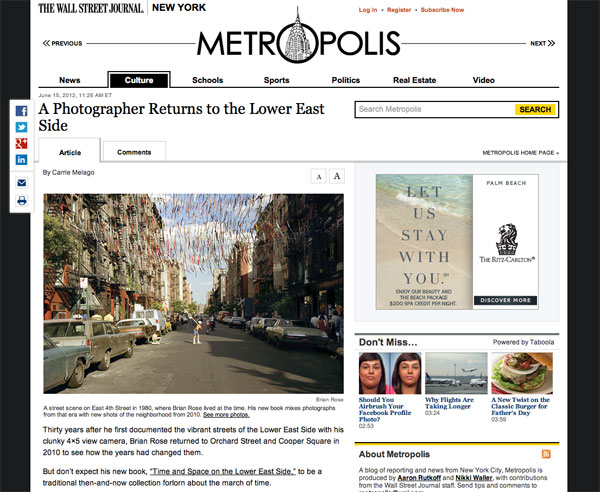Decrease article text size with small A

[318, 176]
